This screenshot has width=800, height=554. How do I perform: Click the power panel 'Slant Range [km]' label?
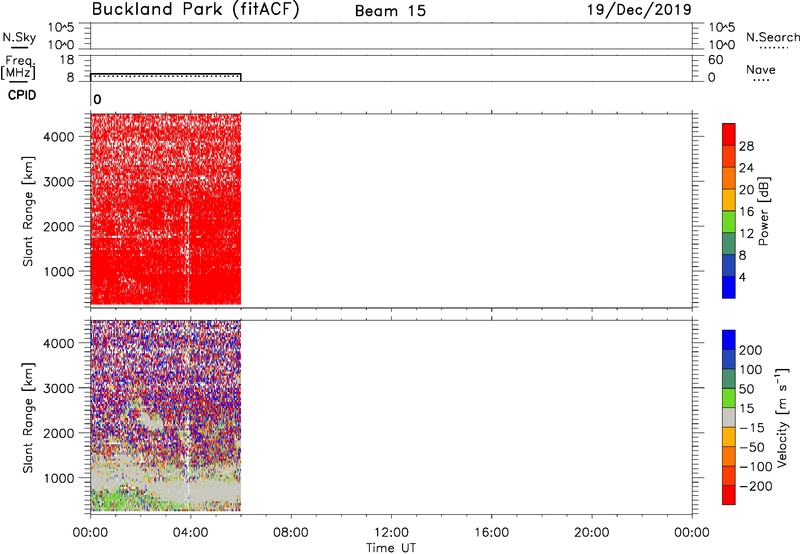(28, 211)
